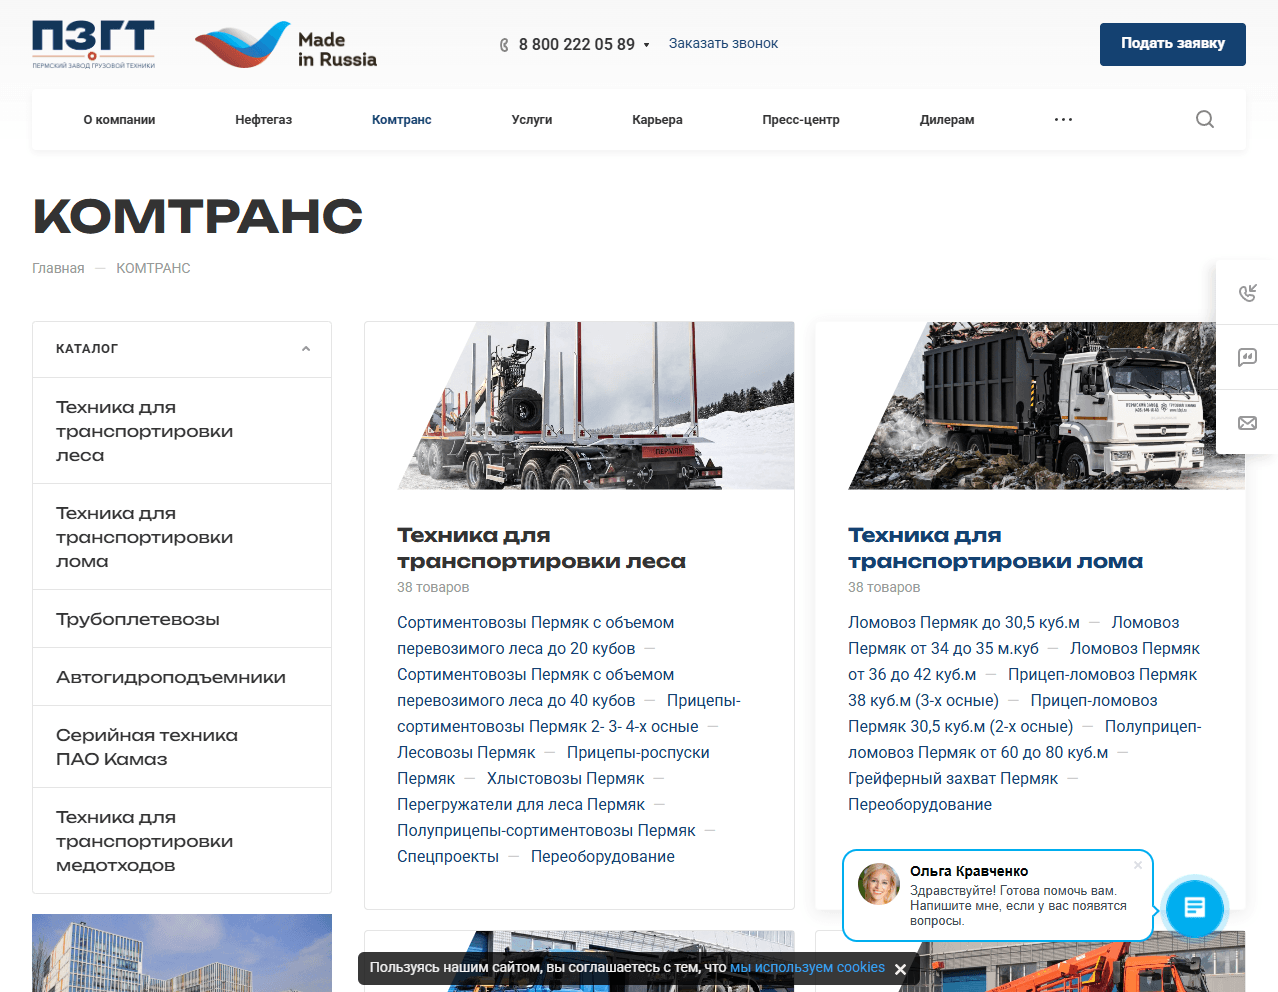
Task: Select sidebar Трубоплетевозы category
Action: (182, 619)
